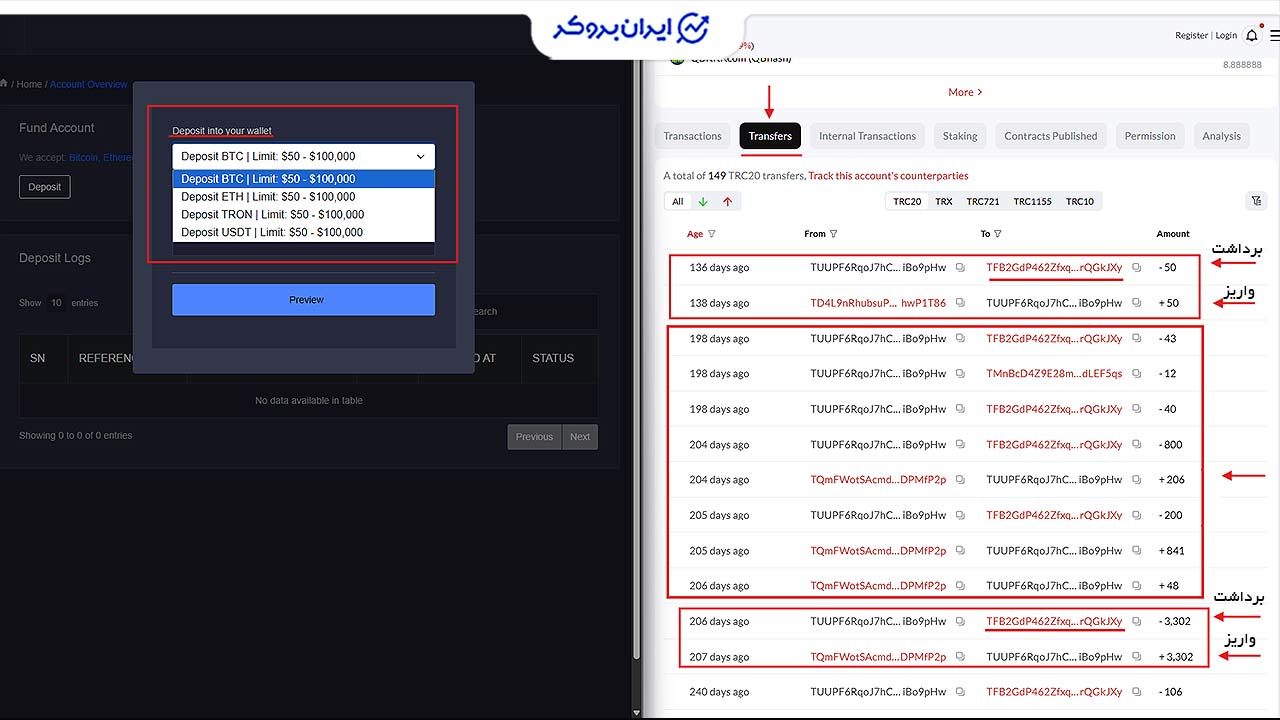Click the From column filter icon

point(833,234)
